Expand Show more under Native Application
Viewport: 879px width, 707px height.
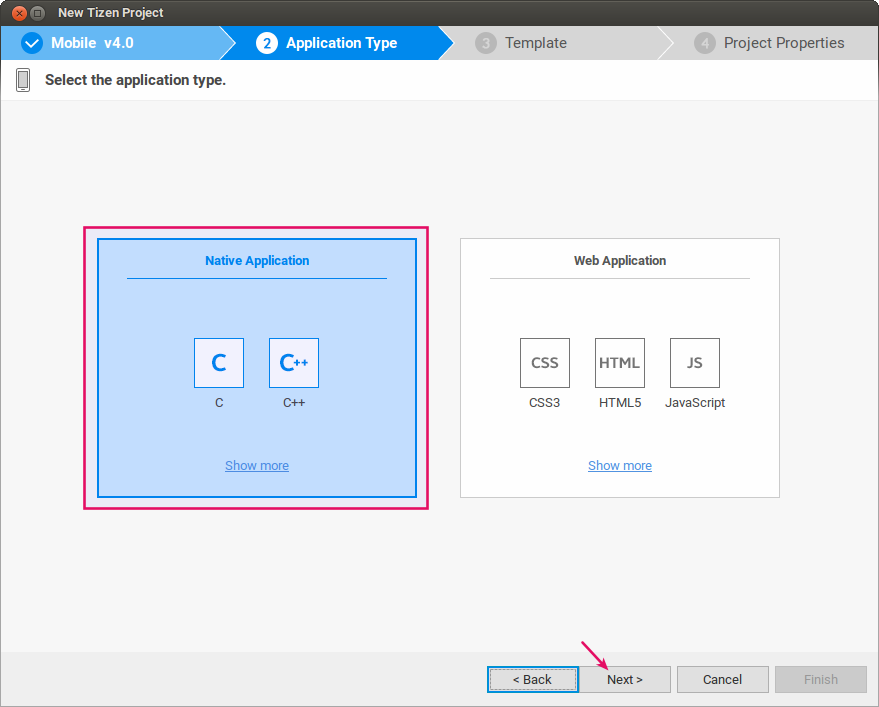pyautogui.click(x=257, y=465)
